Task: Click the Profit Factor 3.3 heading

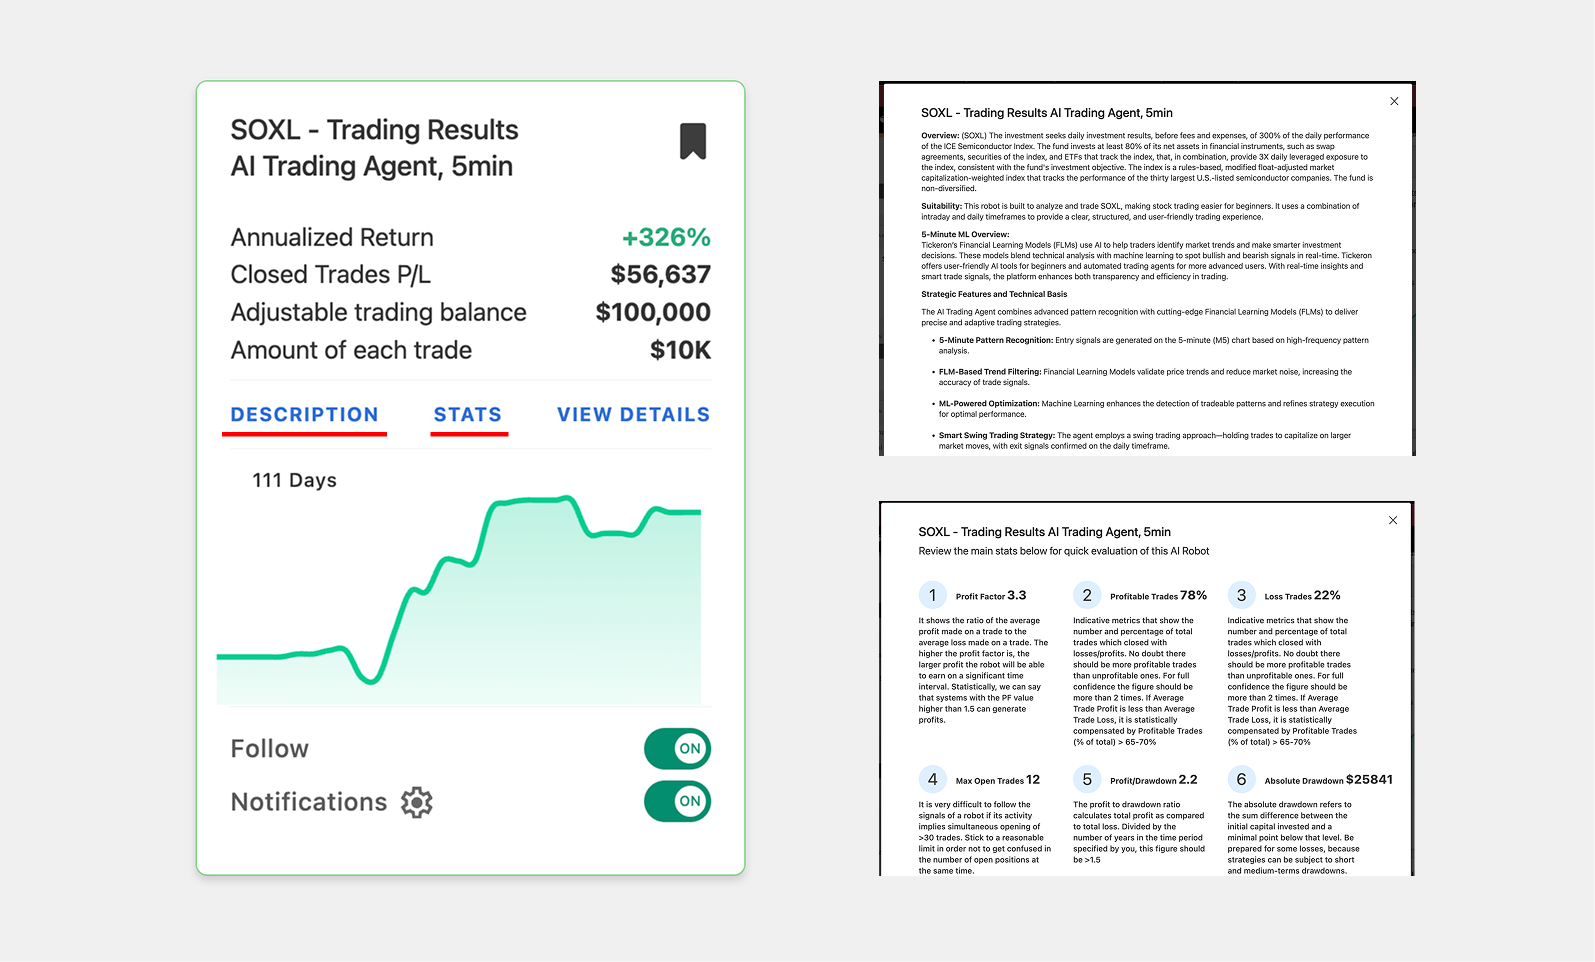Action: pos(991,596)
